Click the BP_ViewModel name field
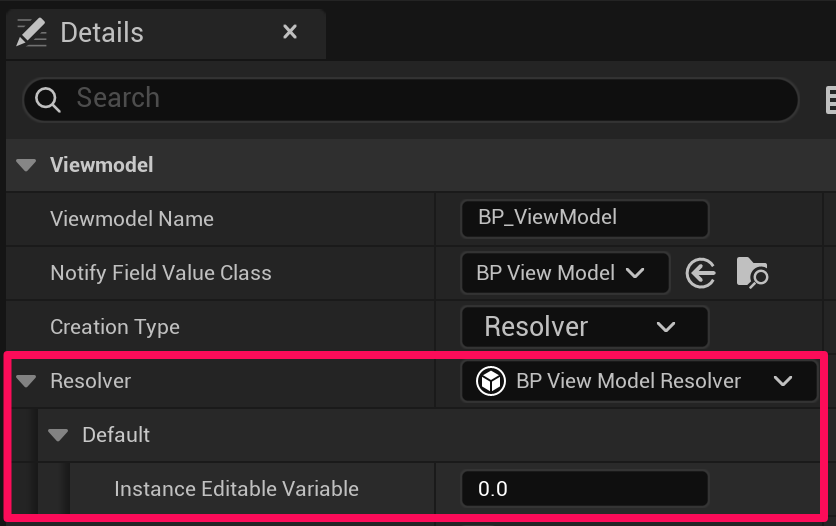 [584, 218]
